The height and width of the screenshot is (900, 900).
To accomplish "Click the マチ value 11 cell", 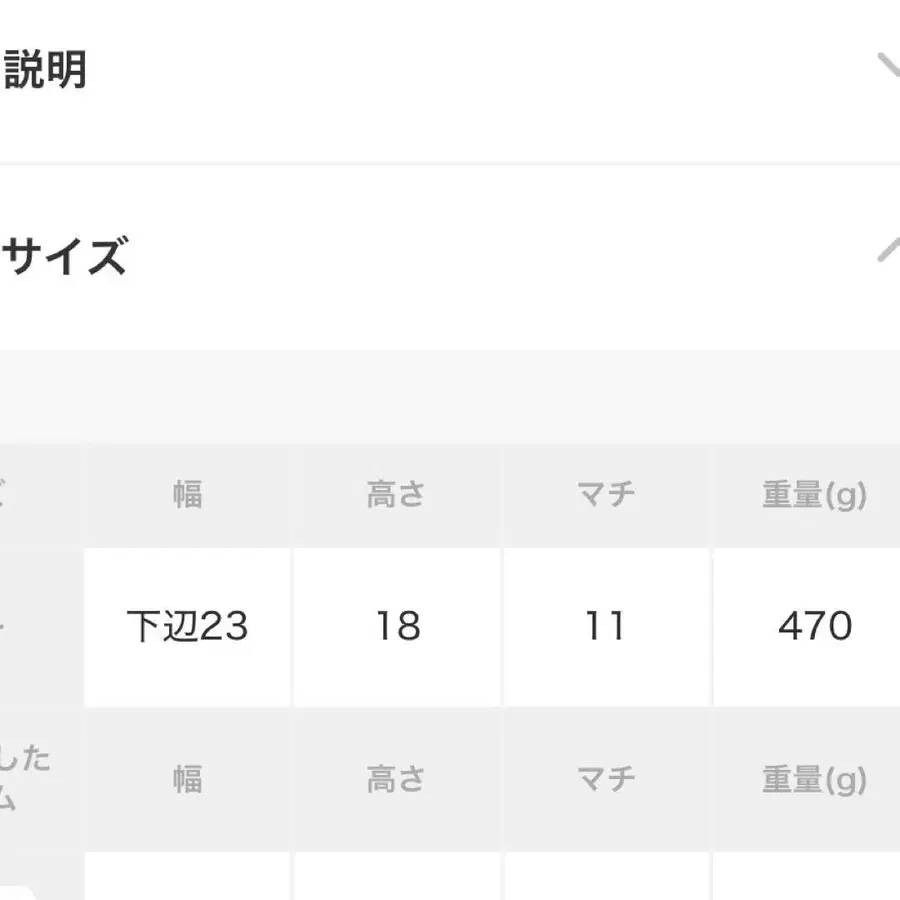I will click(x=606, y=627).
